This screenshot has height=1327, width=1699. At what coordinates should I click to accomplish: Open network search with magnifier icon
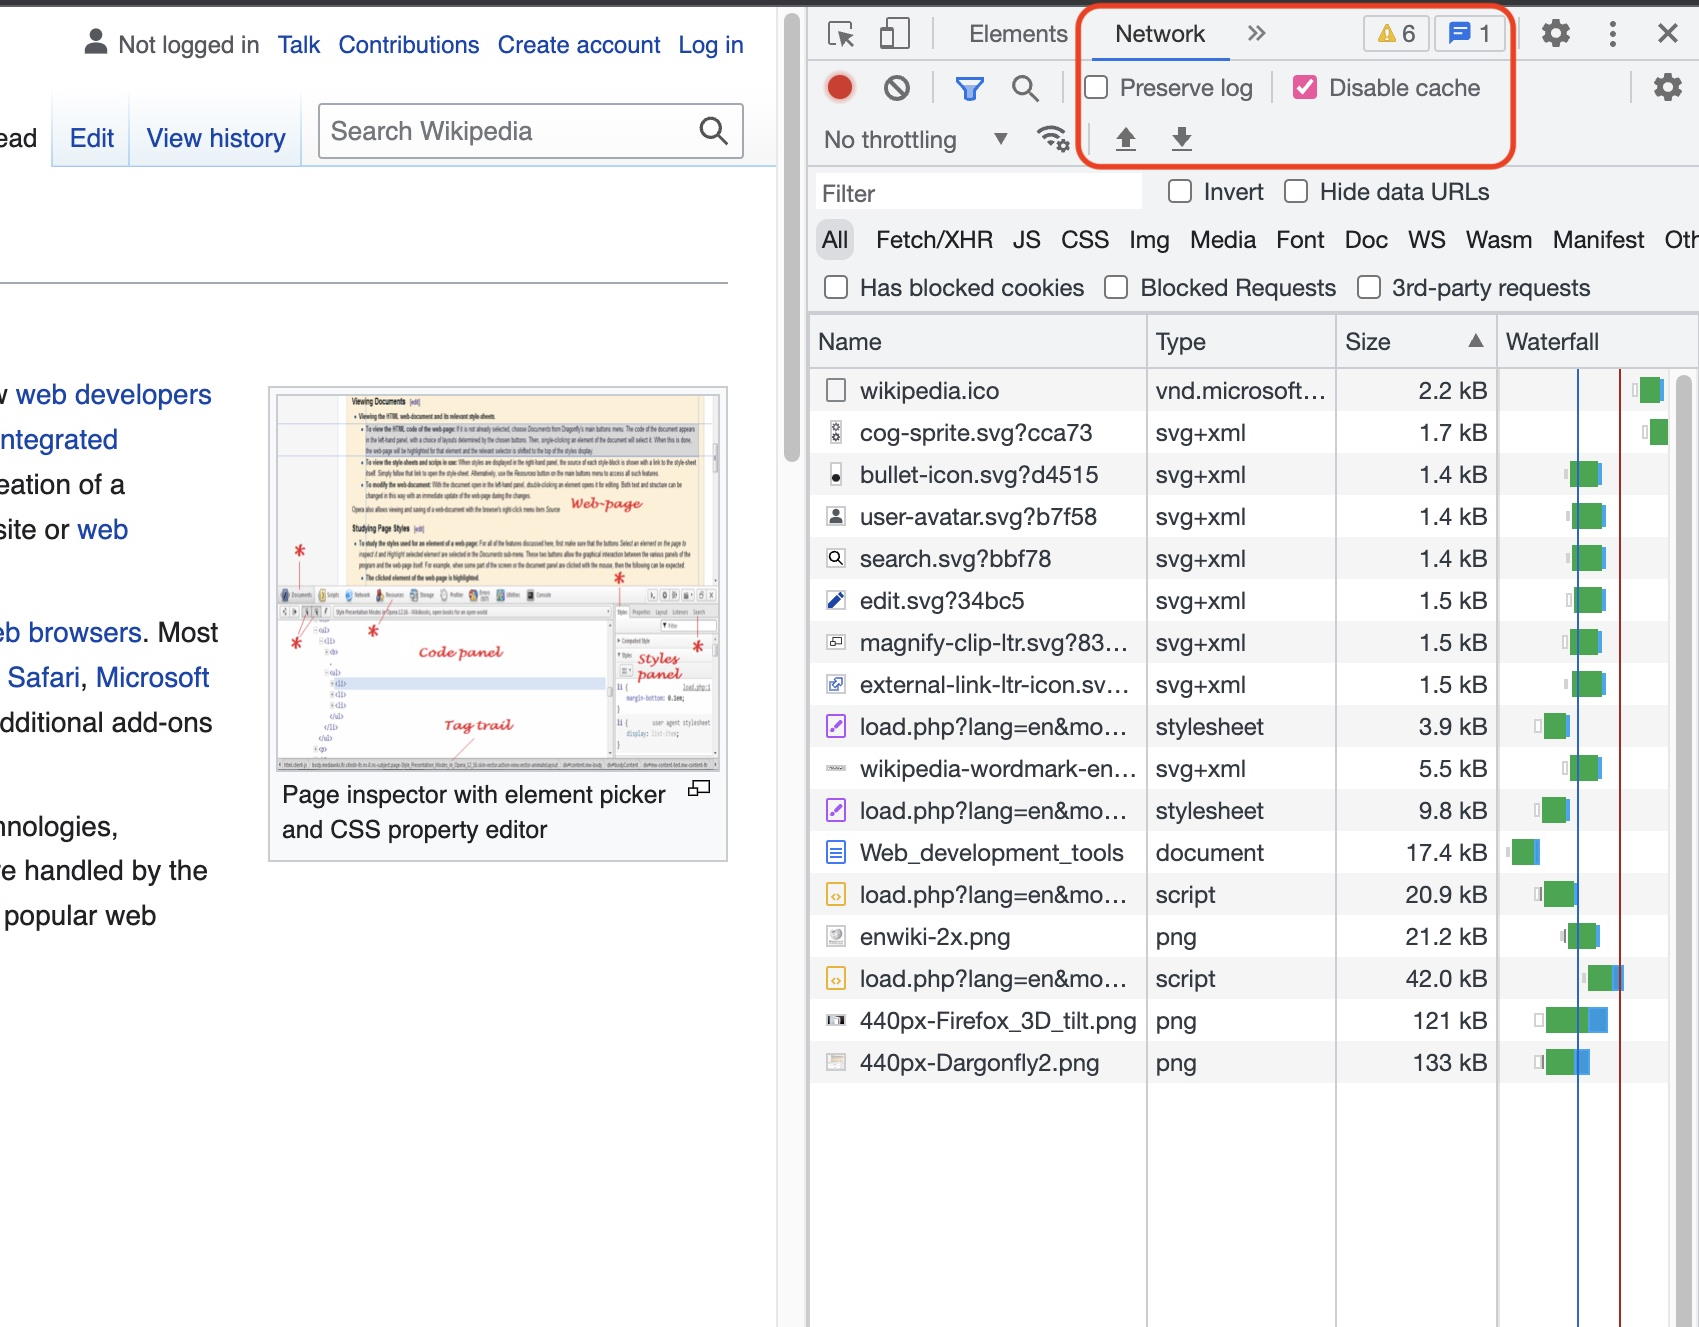click(x=1025, y=88)
